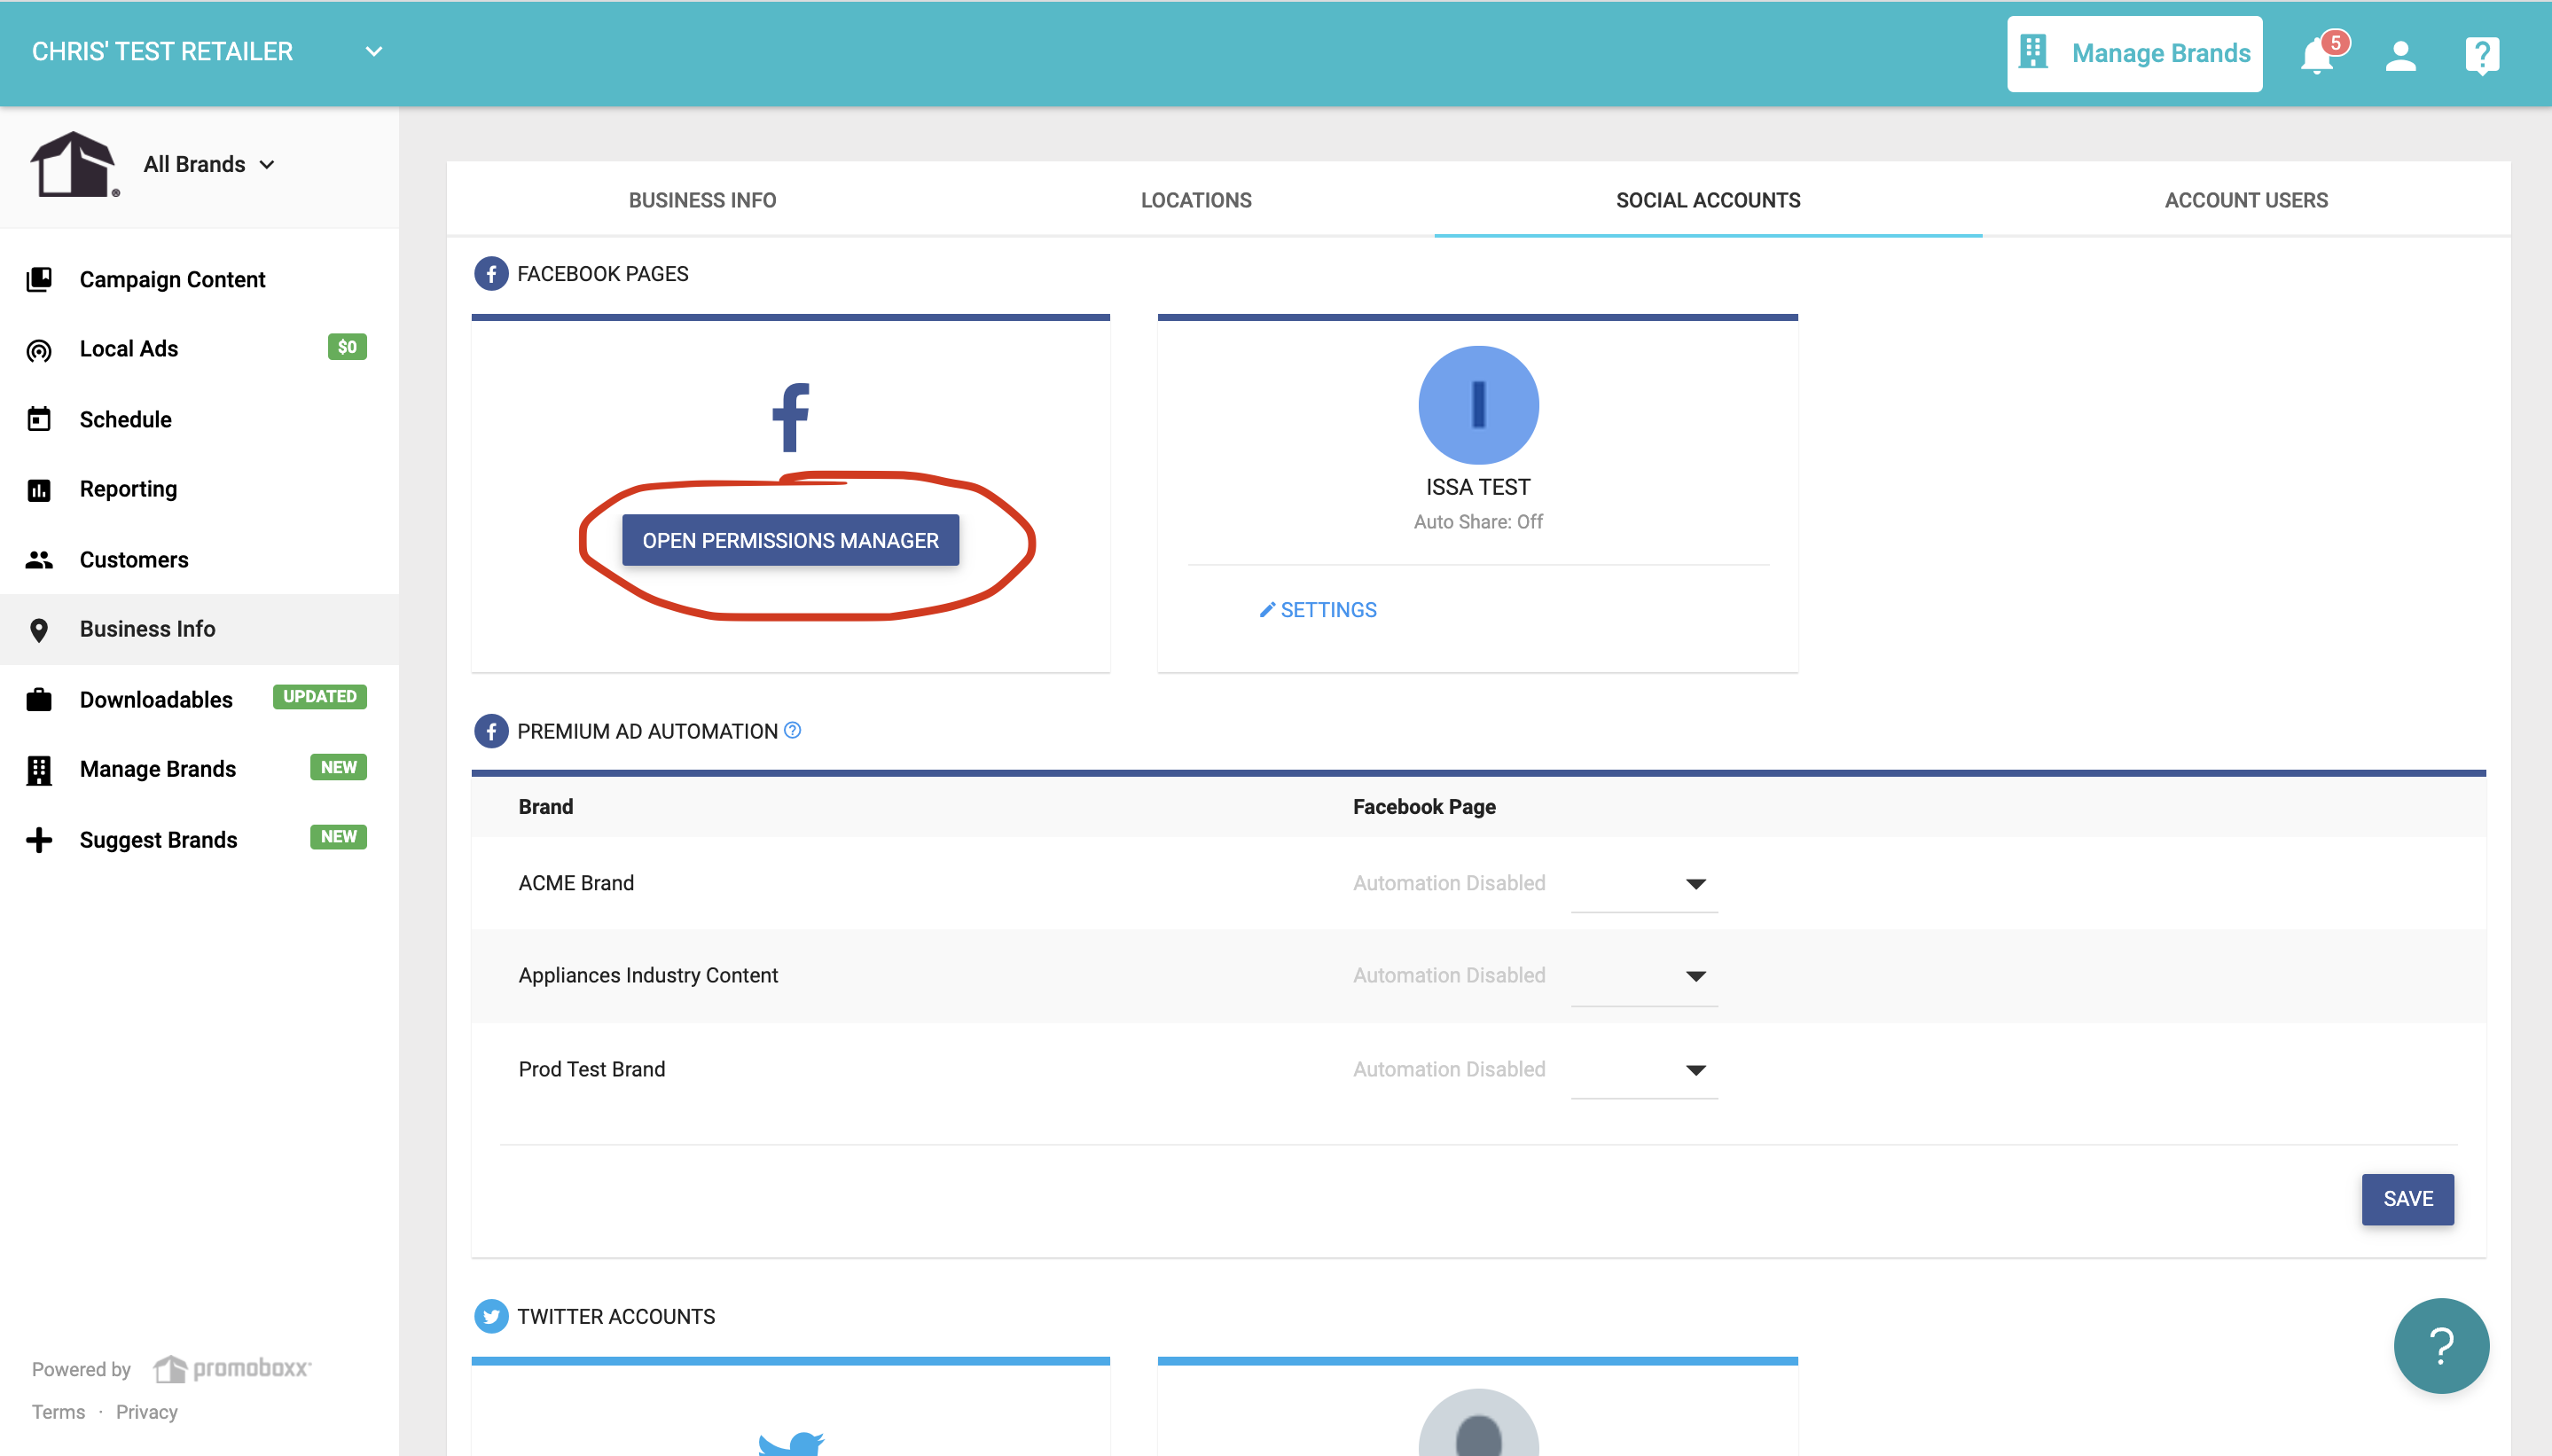Image resolution: width=2552 pixels, height=1456 pixels.
Task: Open Campaign Content from the sidebar icon
Action: 39,279
